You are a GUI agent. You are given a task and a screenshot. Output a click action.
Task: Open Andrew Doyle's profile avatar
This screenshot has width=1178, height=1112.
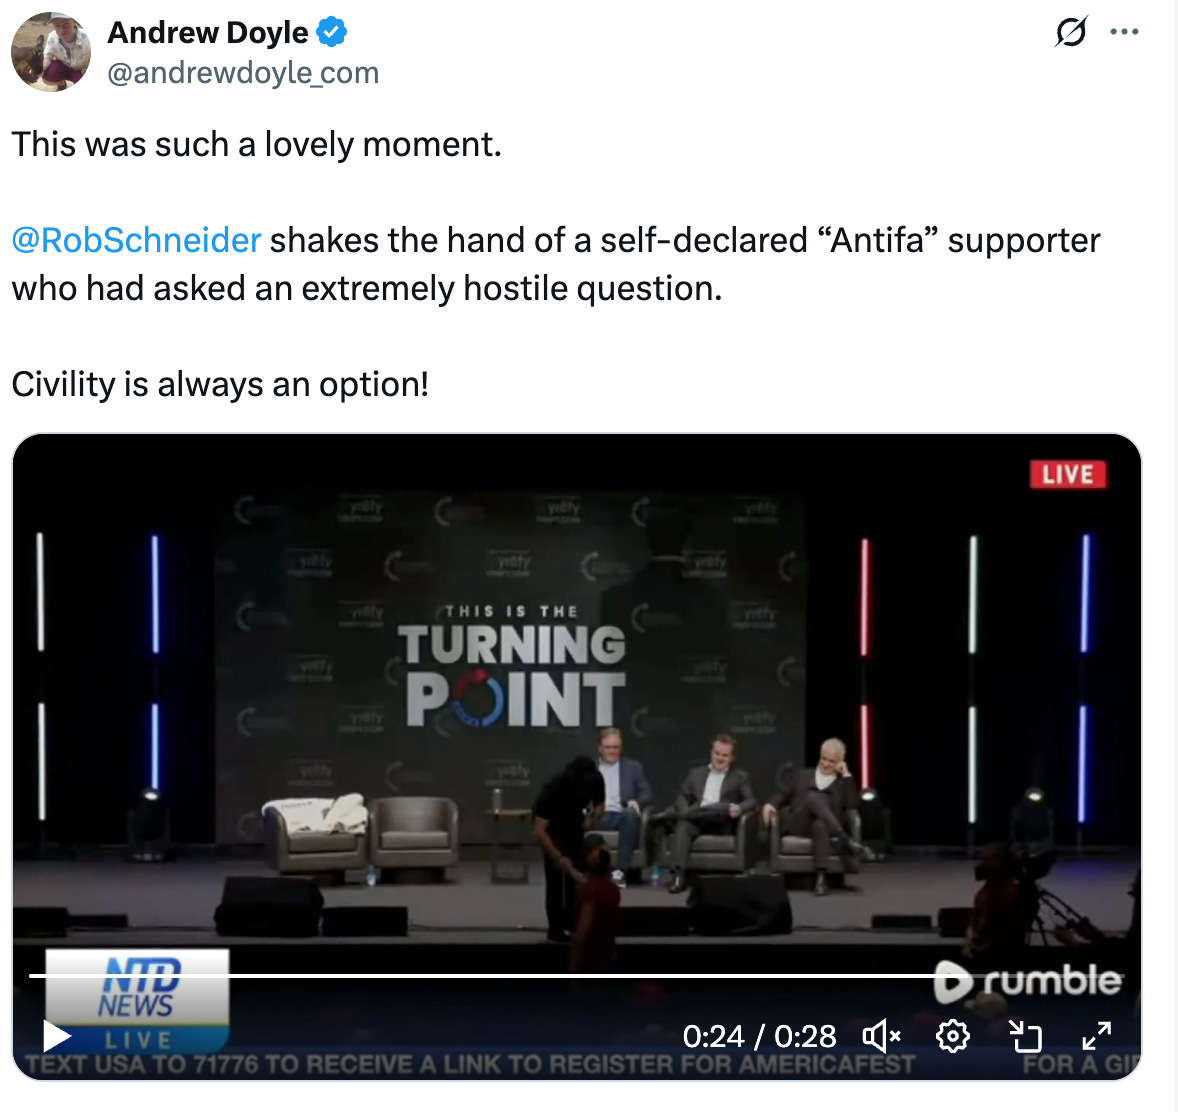click(51, 52)
